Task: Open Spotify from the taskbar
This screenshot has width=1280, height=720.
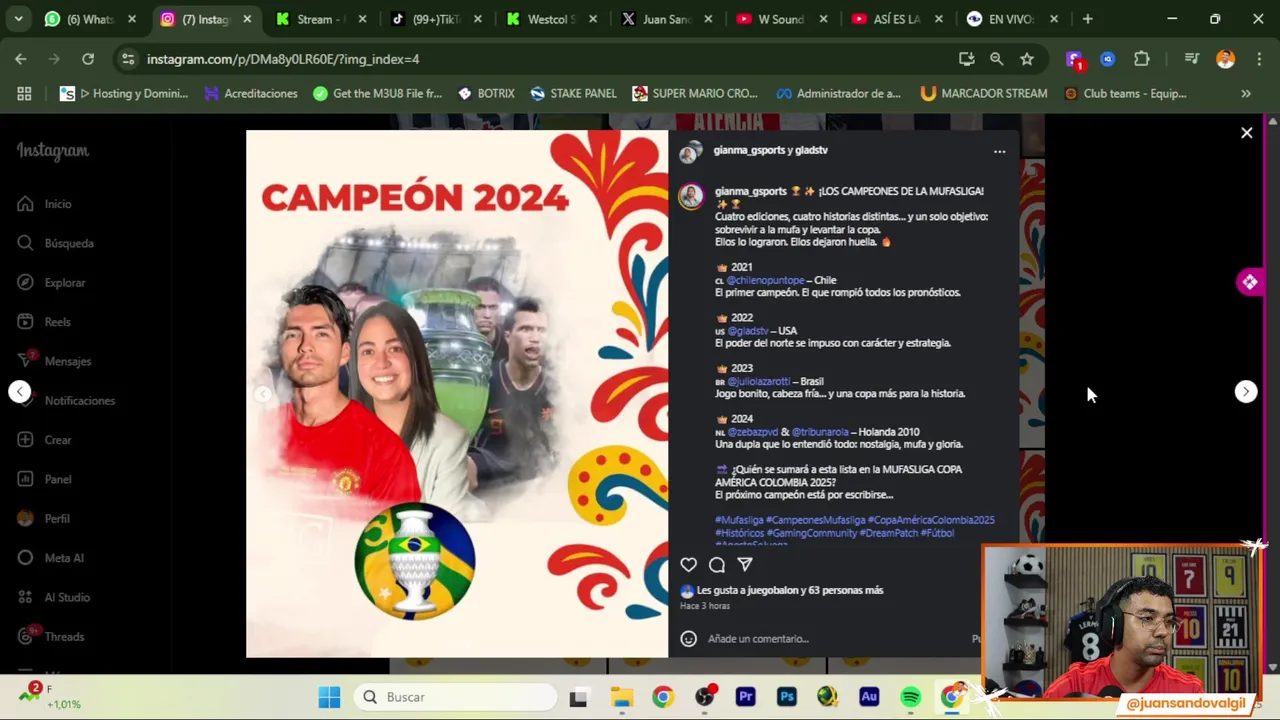Action: pyautogui.click(x=910, y=697)
